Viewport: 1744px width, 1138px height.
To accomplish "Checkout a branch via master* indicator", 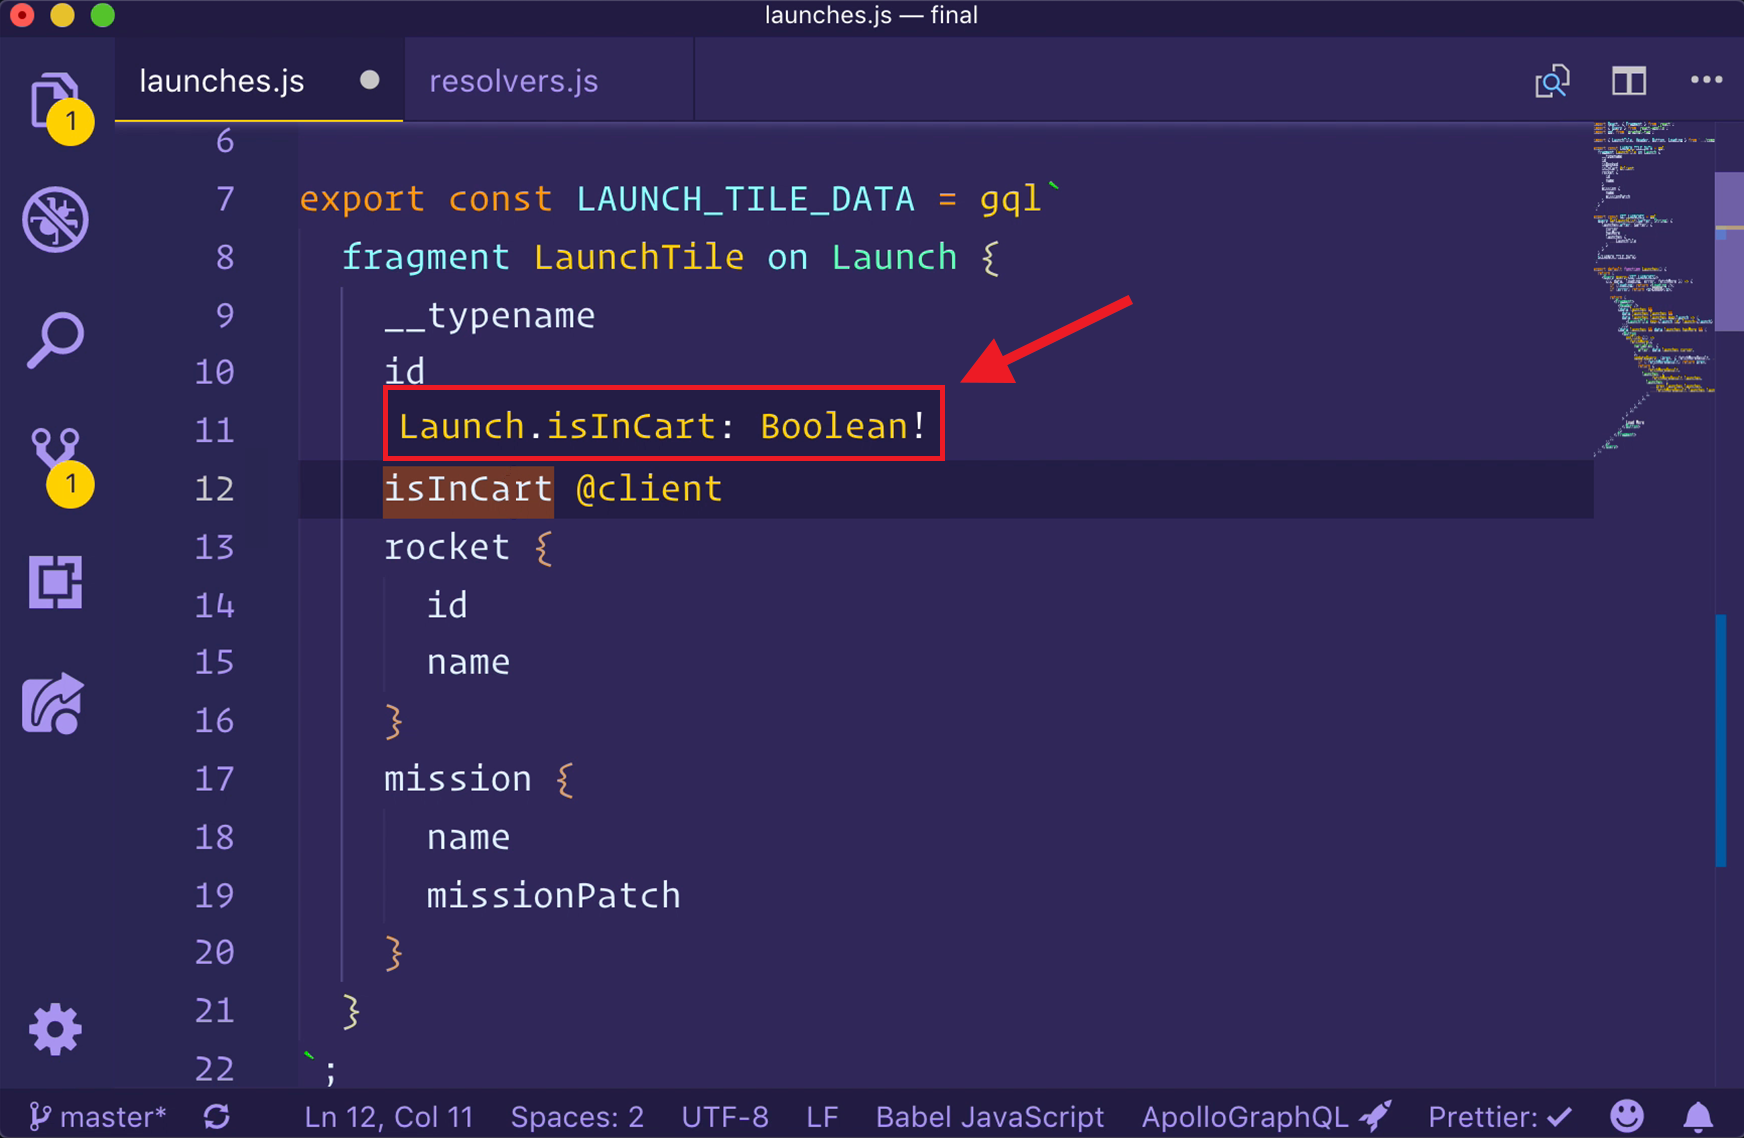I will point(97,1117).
